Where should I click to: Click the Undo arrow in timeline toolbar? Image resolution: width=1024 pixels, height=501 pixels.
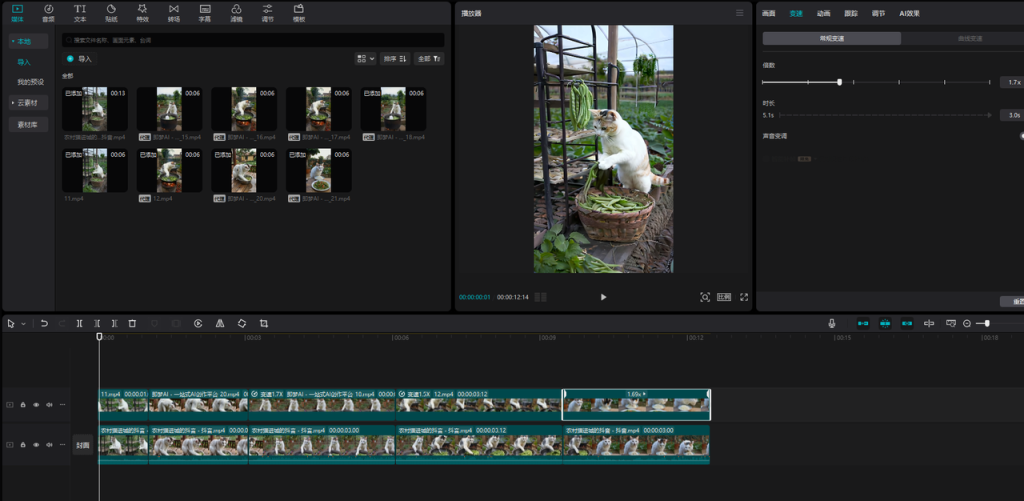tap(44, 323)
